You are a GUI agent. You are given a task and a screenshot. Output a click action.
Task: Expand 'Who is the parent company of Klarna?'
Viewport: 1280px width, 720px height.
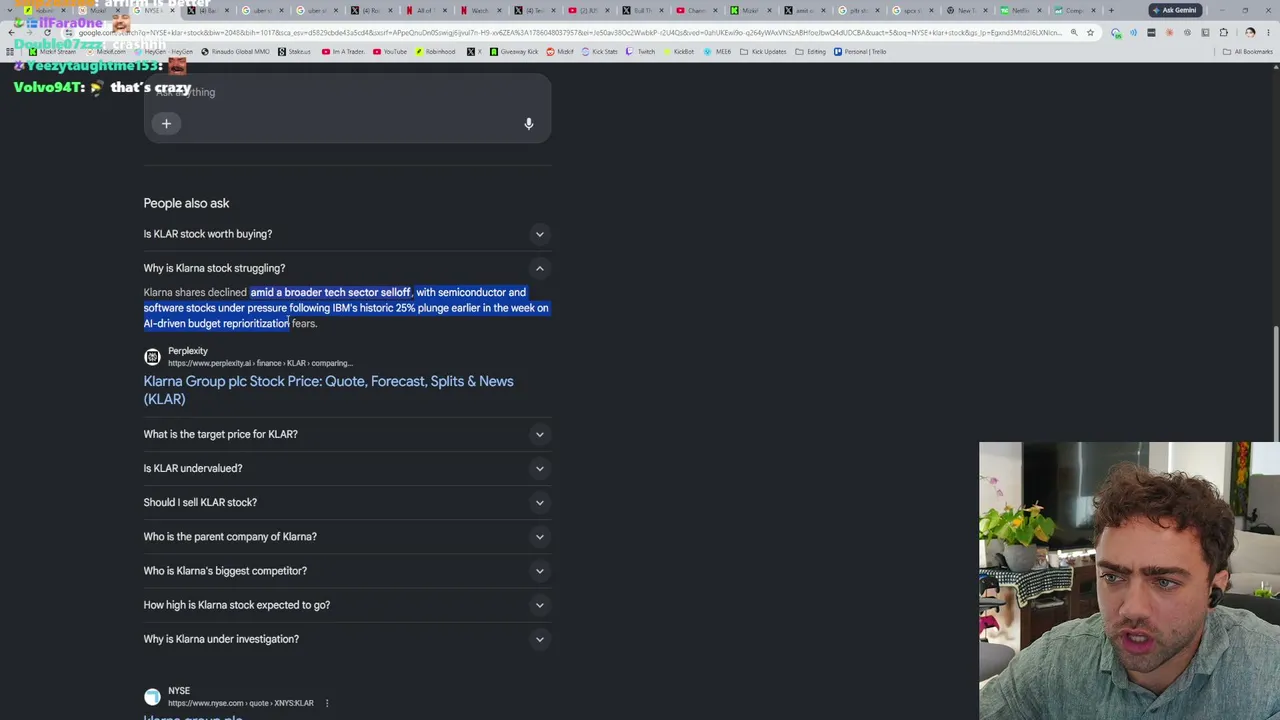click(x=347, y=536)
